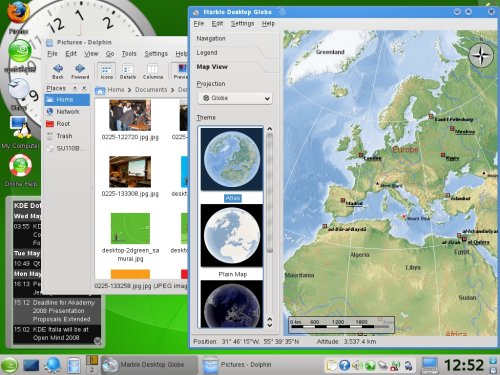Viewport: 500px width, 375px height.
Task: Open Dolphin File menu
Action: click(x=52, y=54)
